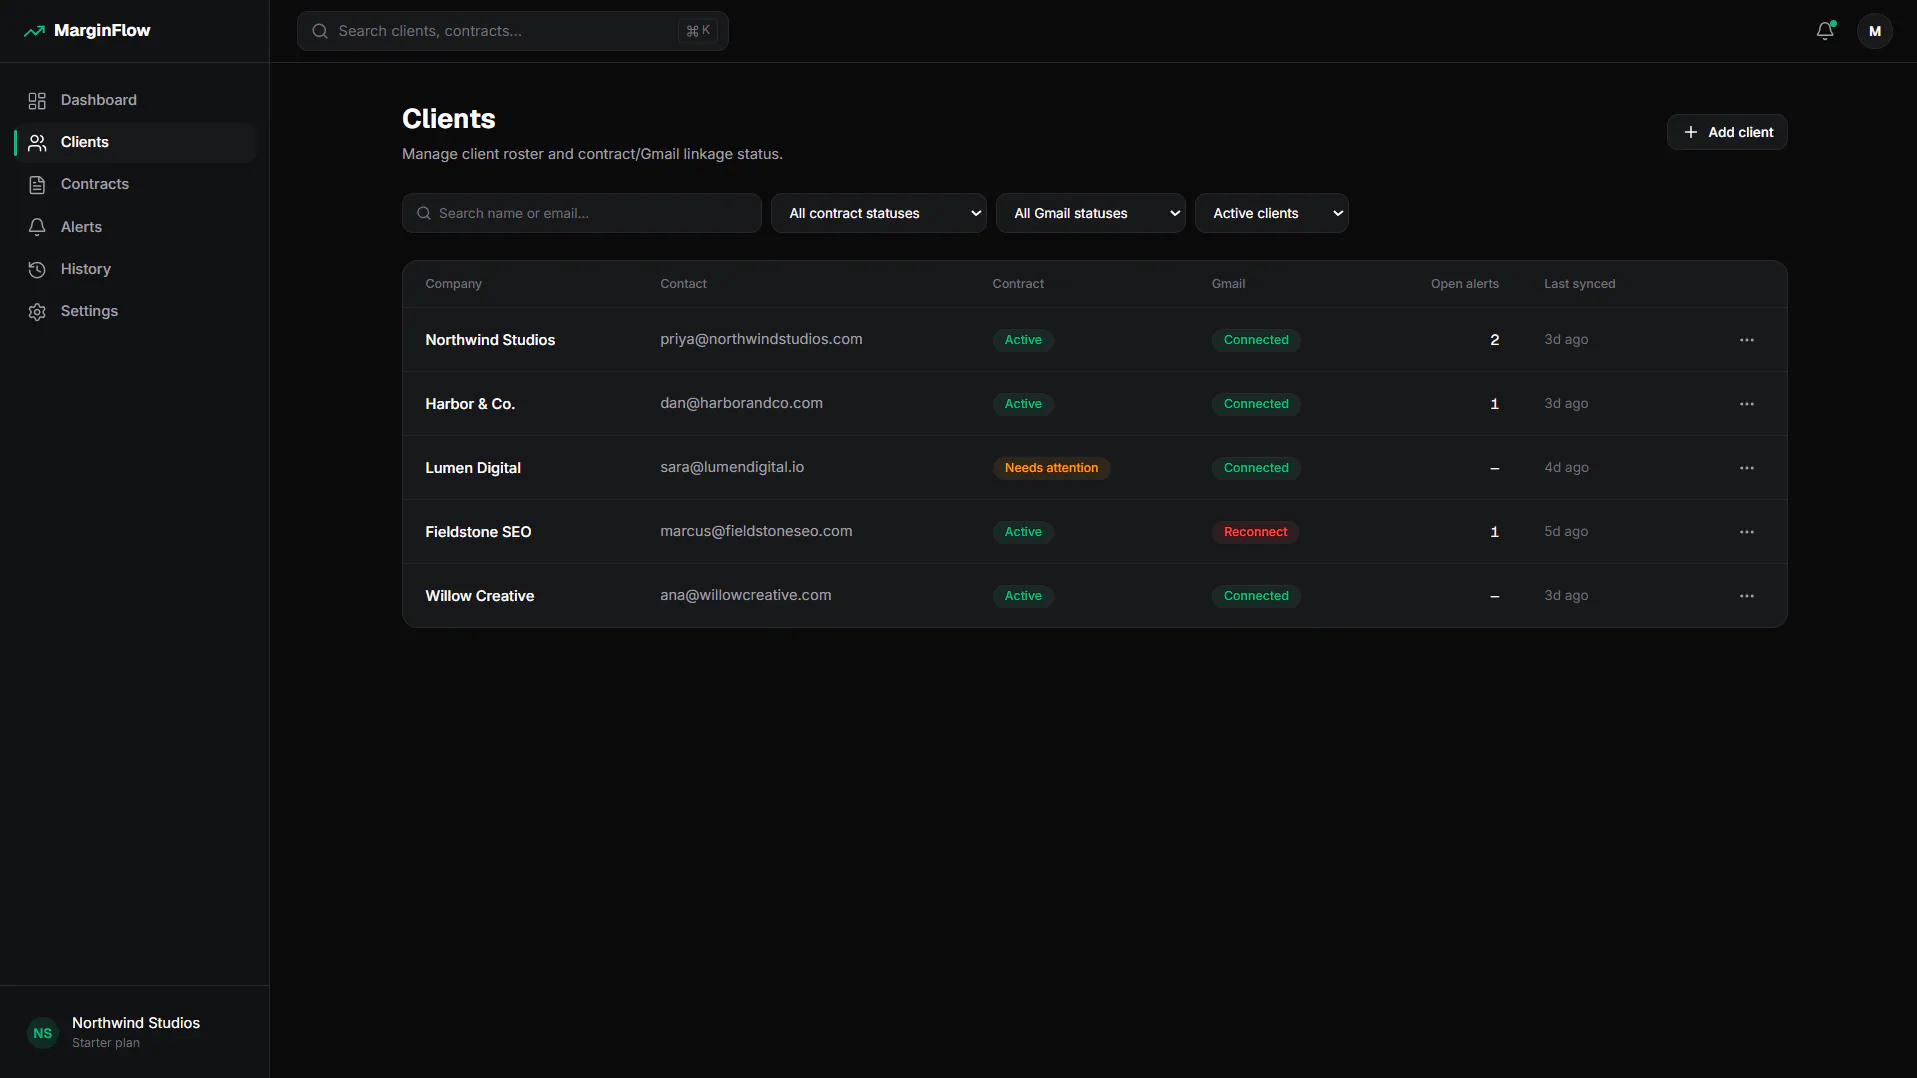Click Connected badge for Northwind Studios
The width and height of the screenshot is (1917, 1078).
[1256, 340]
